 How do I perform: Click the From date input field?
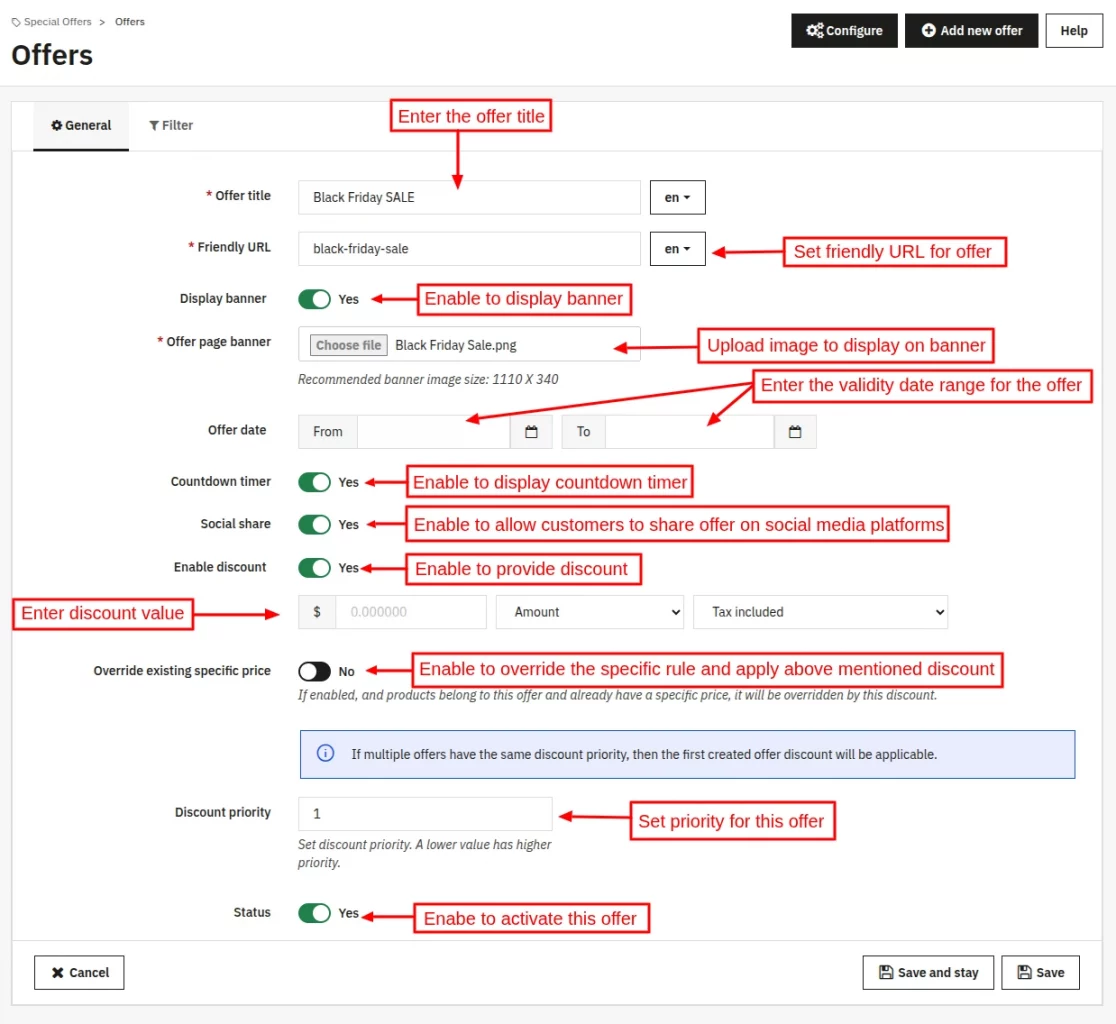[x=433, y=432]
